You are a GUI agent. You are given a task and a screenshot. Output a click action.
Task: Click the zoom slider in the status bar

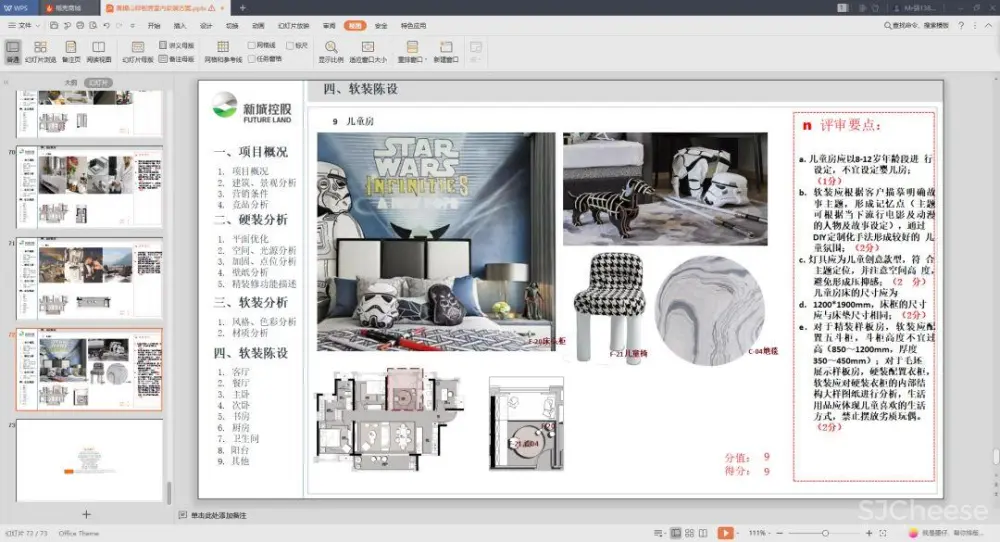tap(824, 533)
